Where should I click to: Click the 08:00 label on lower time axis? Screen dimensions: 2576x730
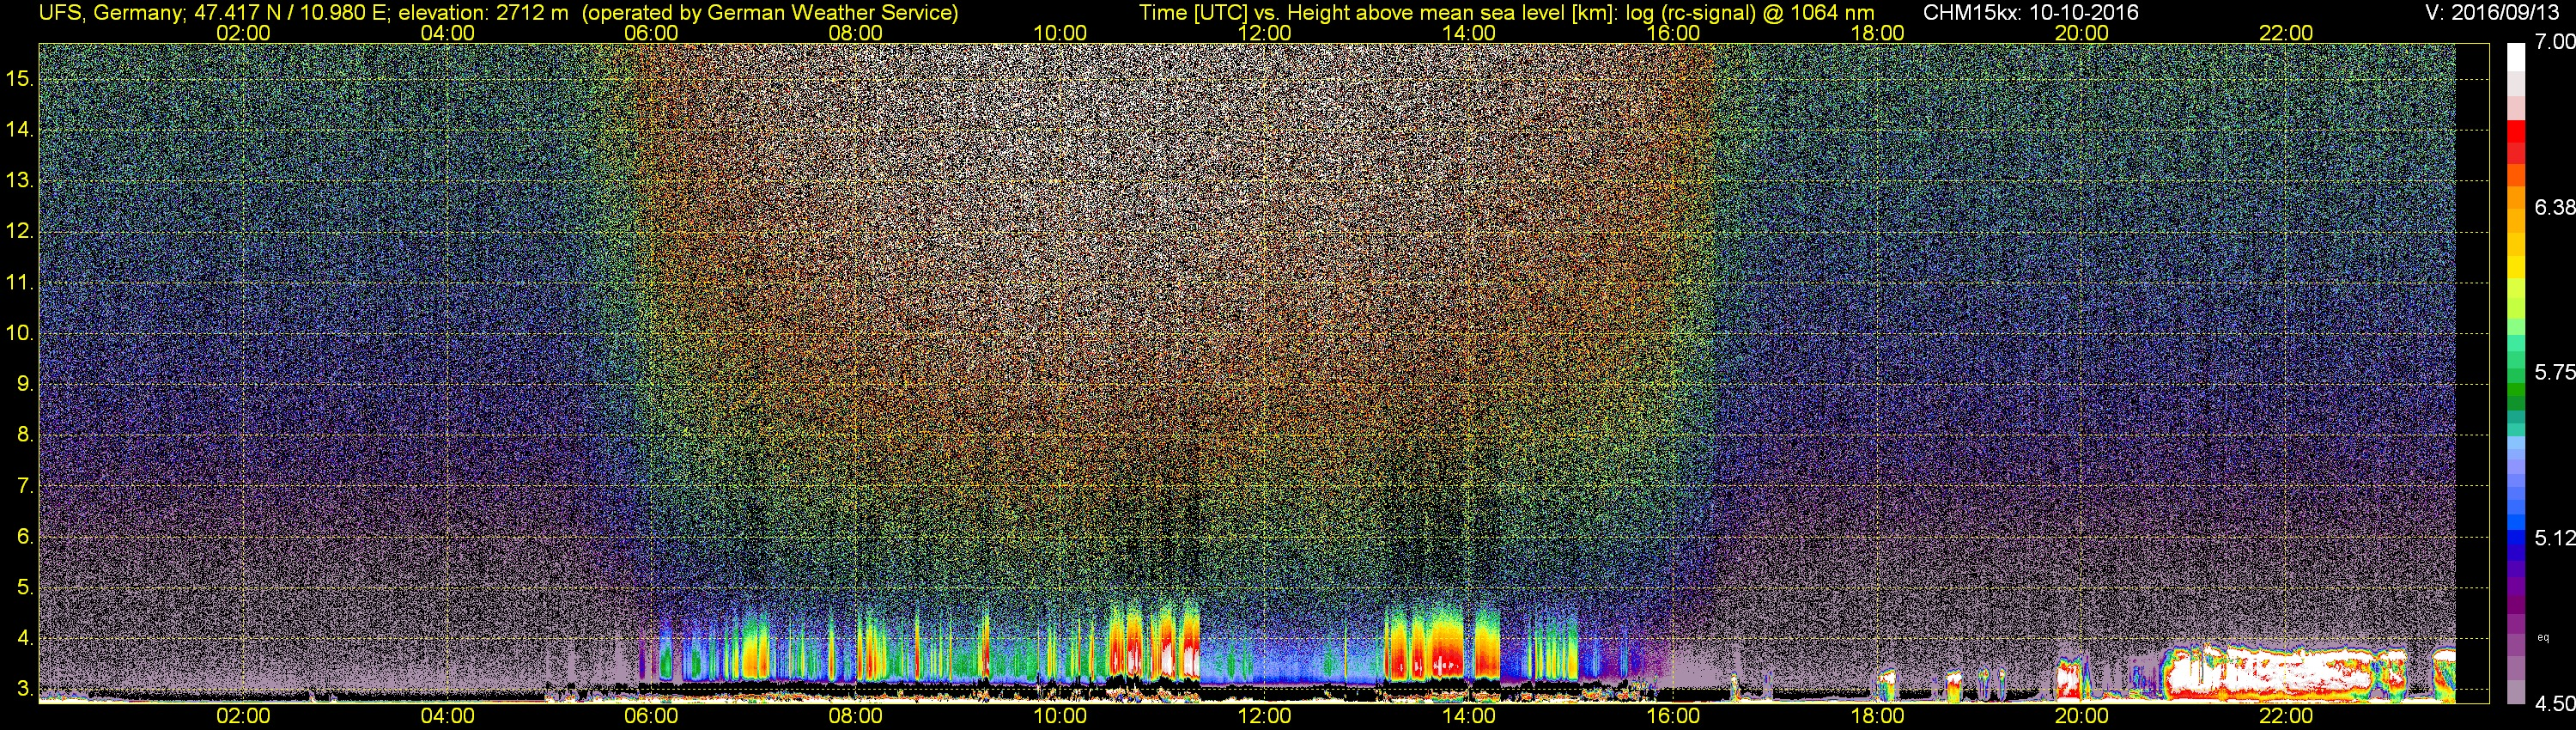pos(856,716)
